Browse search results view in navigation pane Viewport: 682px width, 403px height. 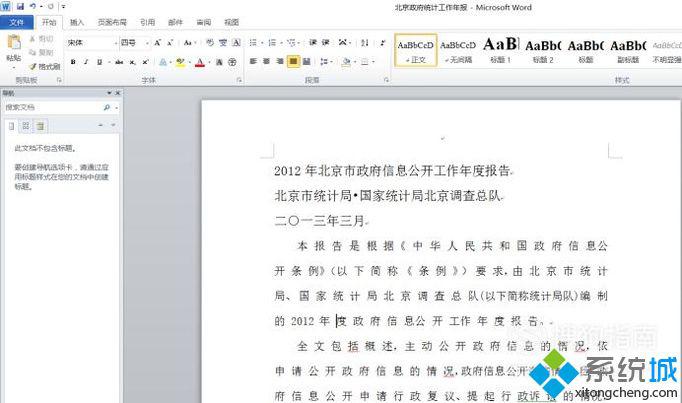coord(40,126)
